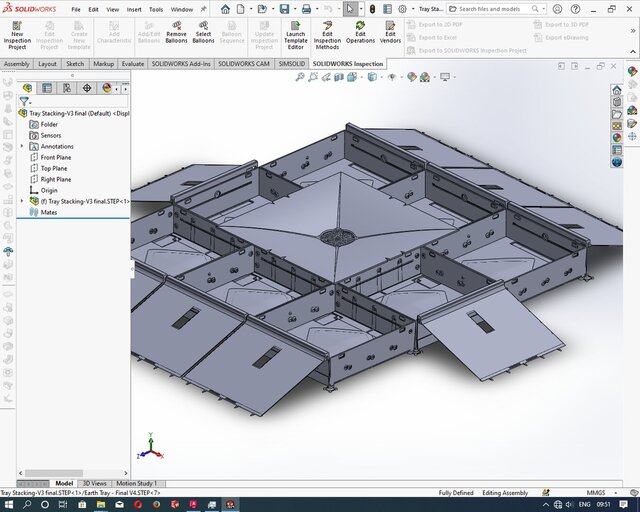The height and width of the screenshot is (512, 640).
Task: Click the Select Balloons tool
Action: pos(203,25)
